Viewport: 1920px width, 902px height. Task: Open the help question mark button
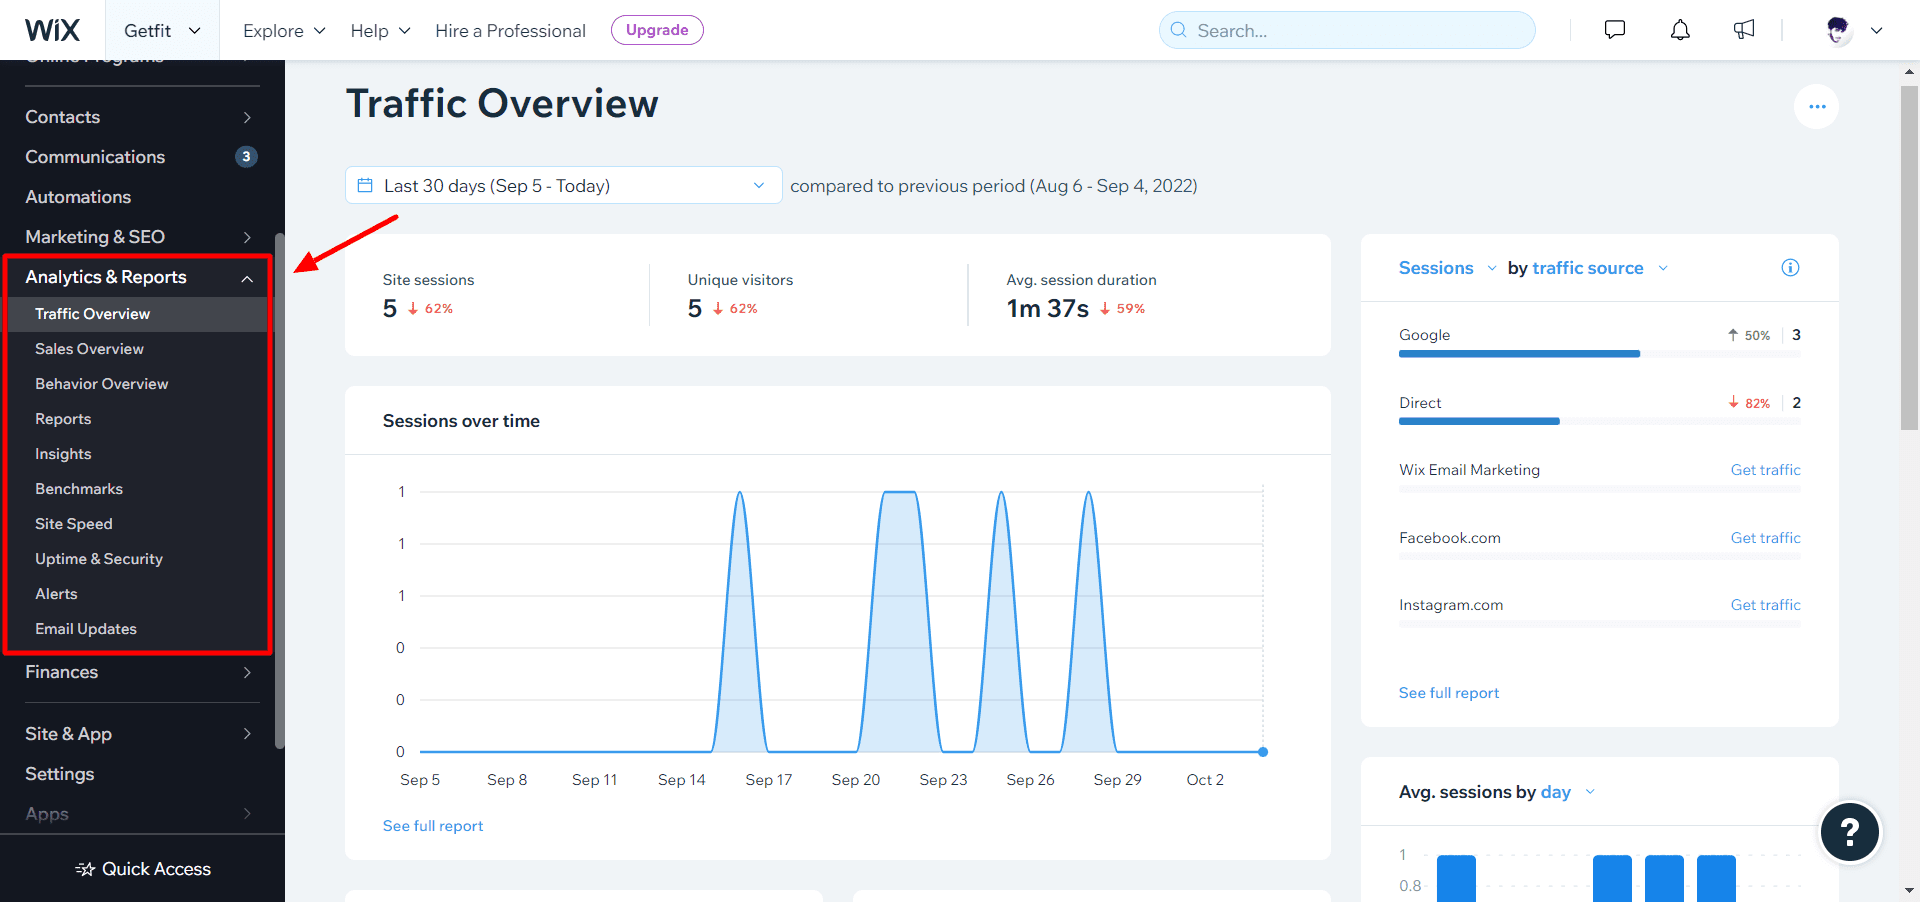click(x=1849, y=832)
